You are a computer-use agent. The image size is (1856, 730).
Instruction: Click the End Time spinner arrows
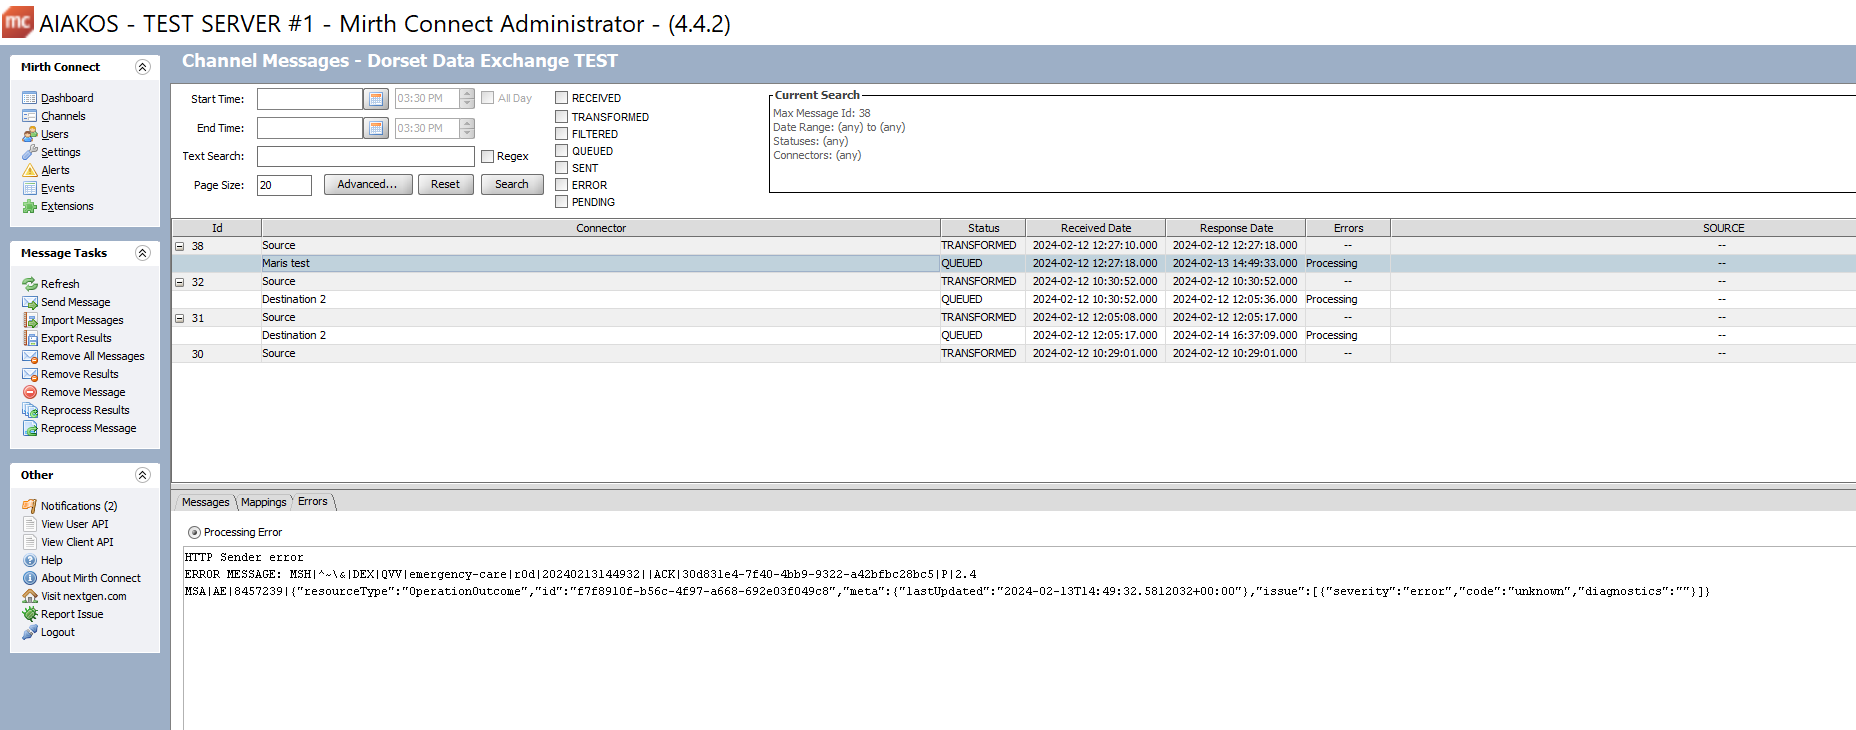pyautogui.click(x=467, y=128)
